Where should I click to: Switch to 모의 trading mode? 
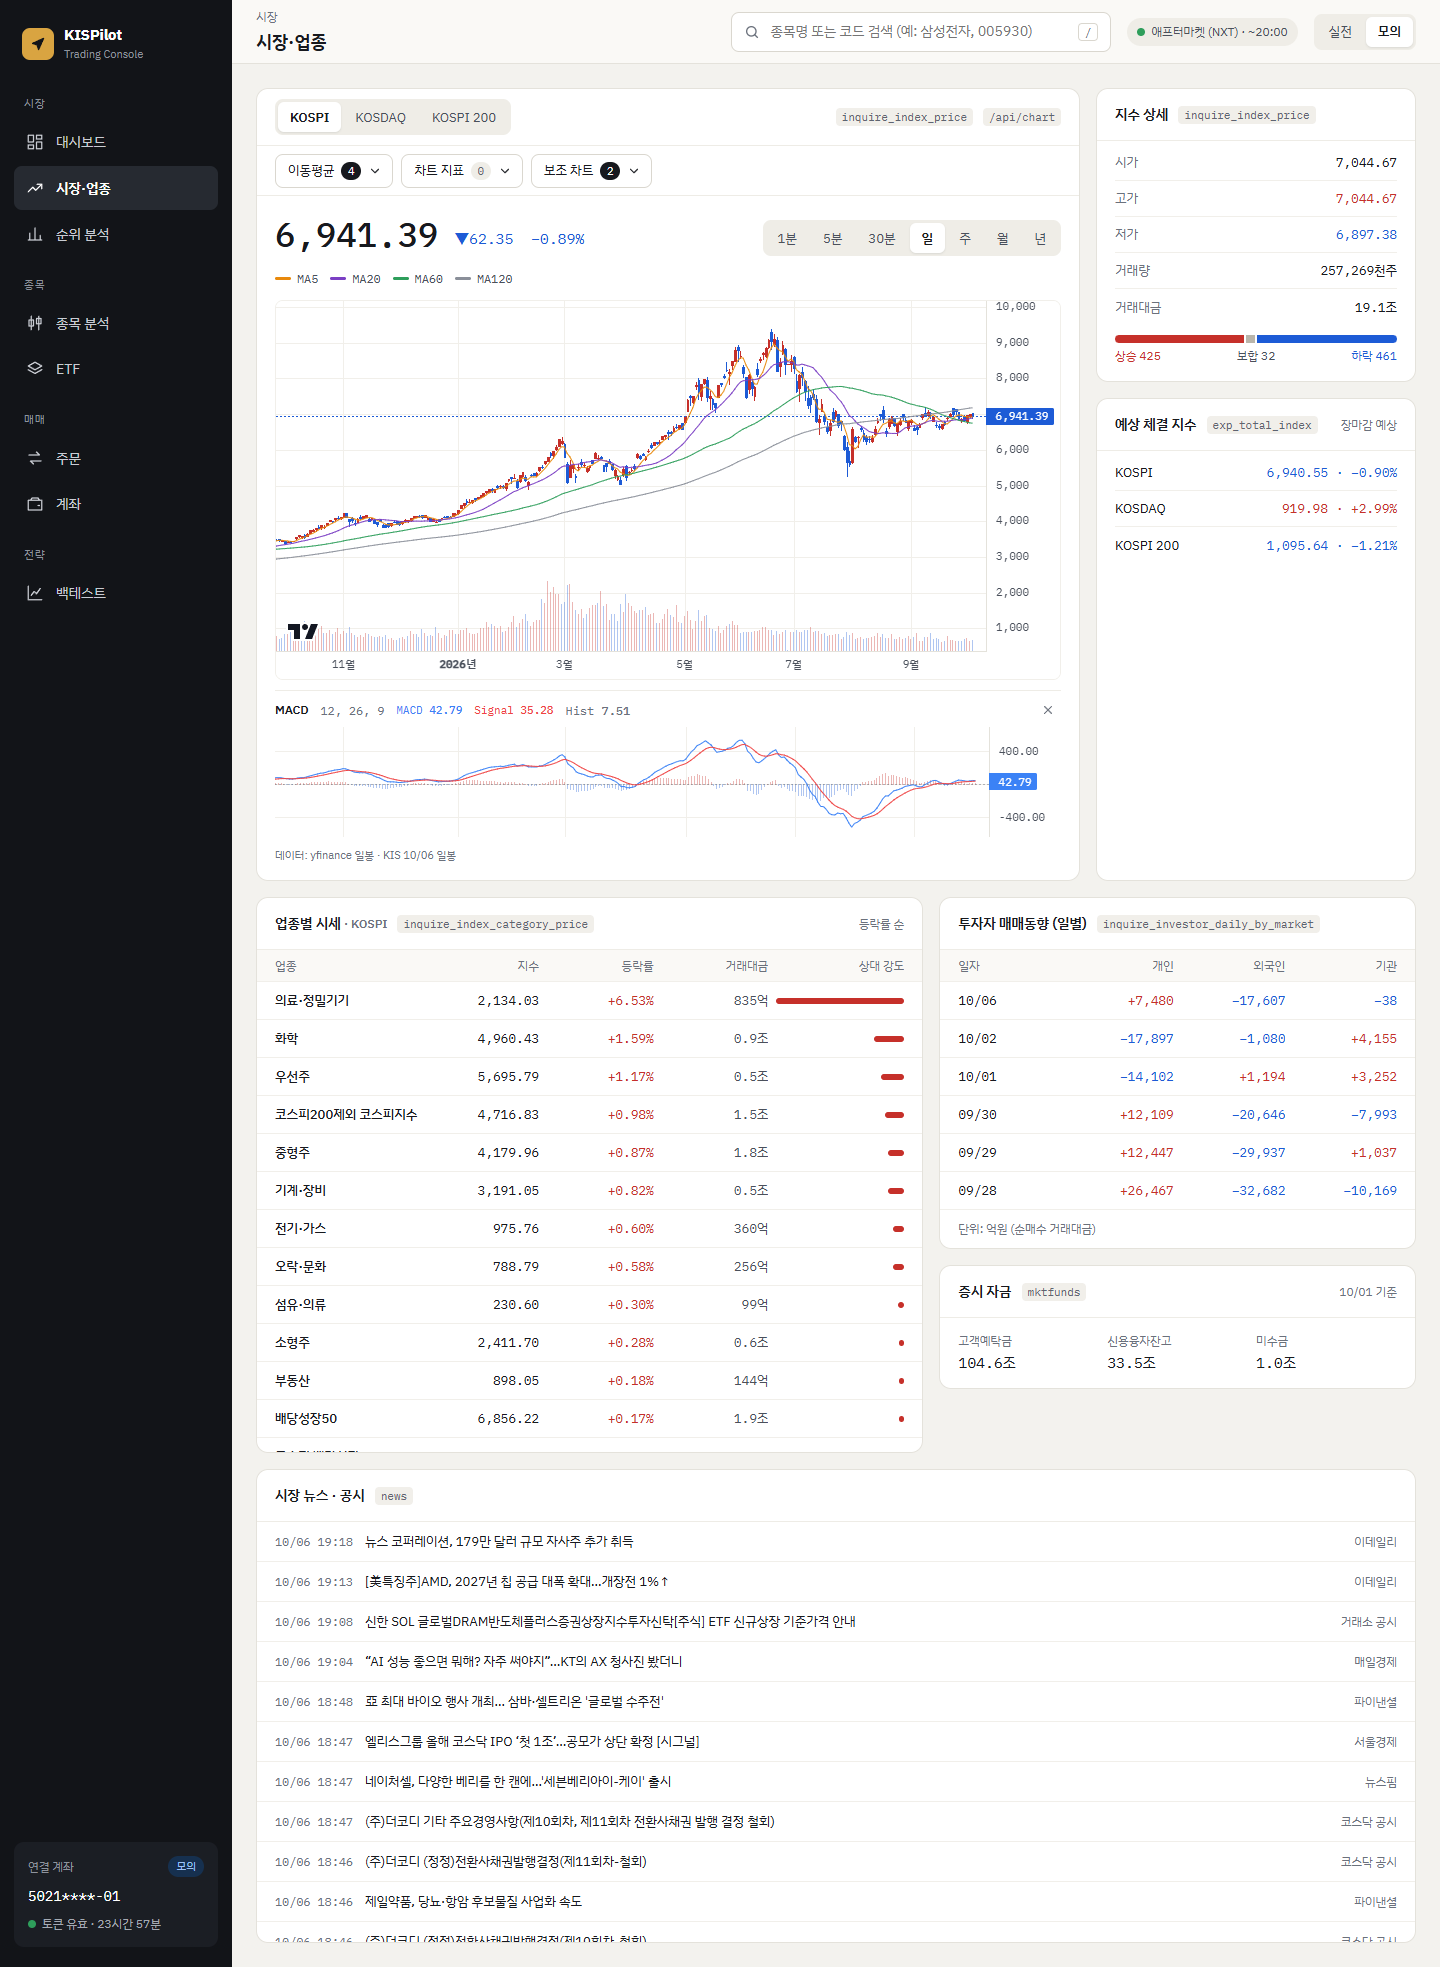[1389, 32]
